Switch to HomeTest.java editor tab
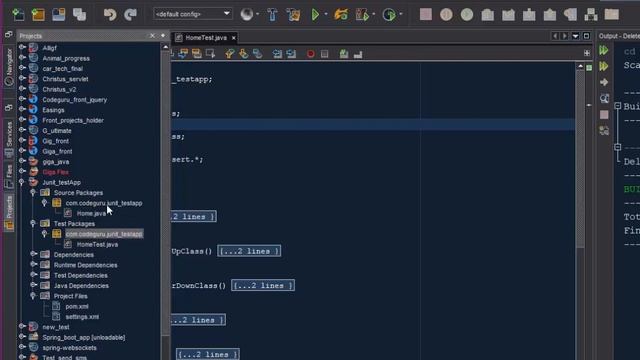 (x=206, y=38)
